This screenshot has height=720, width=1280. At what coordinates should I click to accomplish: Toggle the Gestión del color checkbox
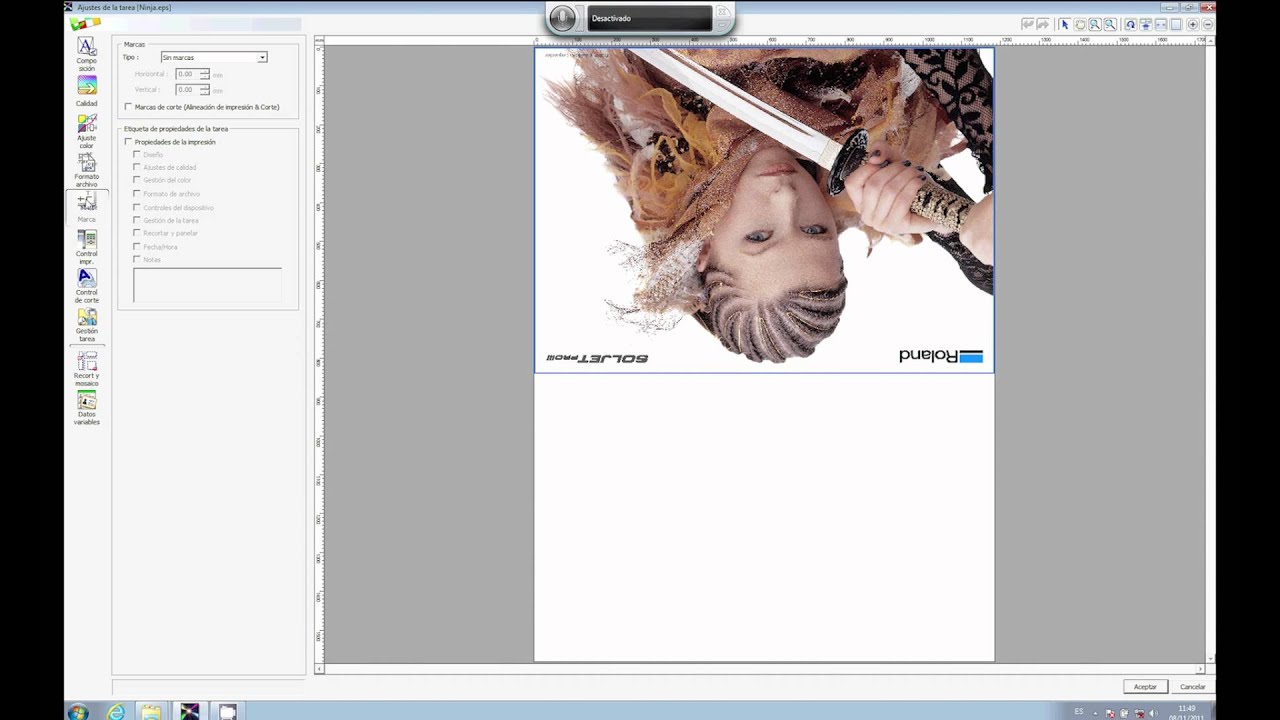click(137, 181)
